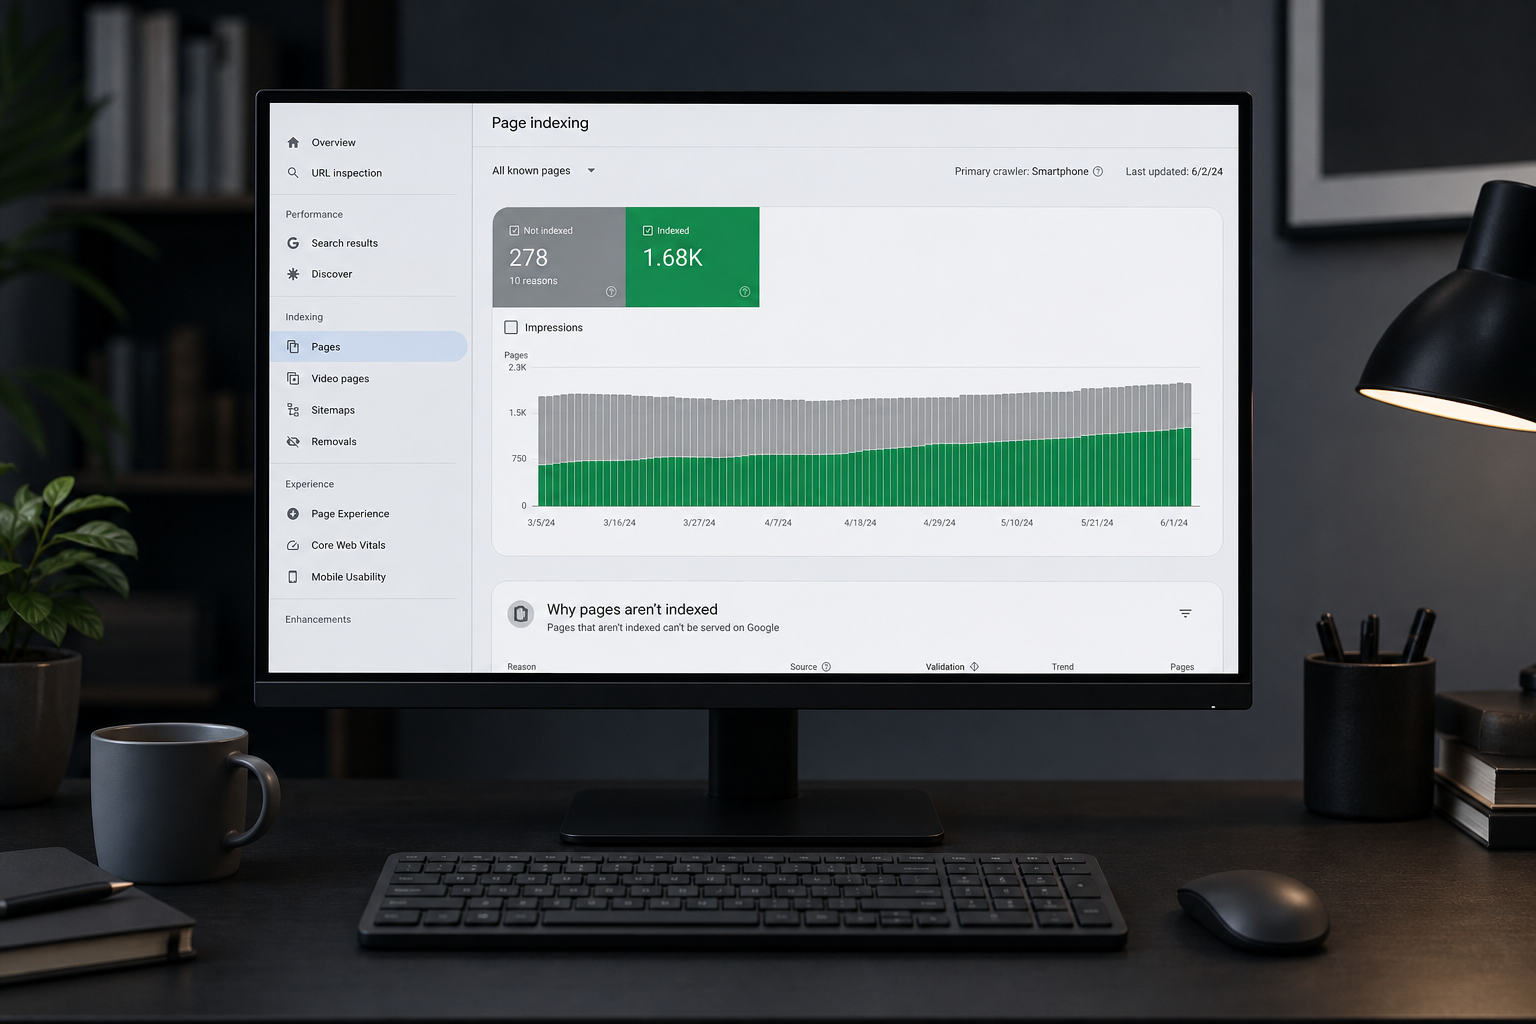
Task: Click the Removals crossed-eye icon
Action: [x=293, y=441]
